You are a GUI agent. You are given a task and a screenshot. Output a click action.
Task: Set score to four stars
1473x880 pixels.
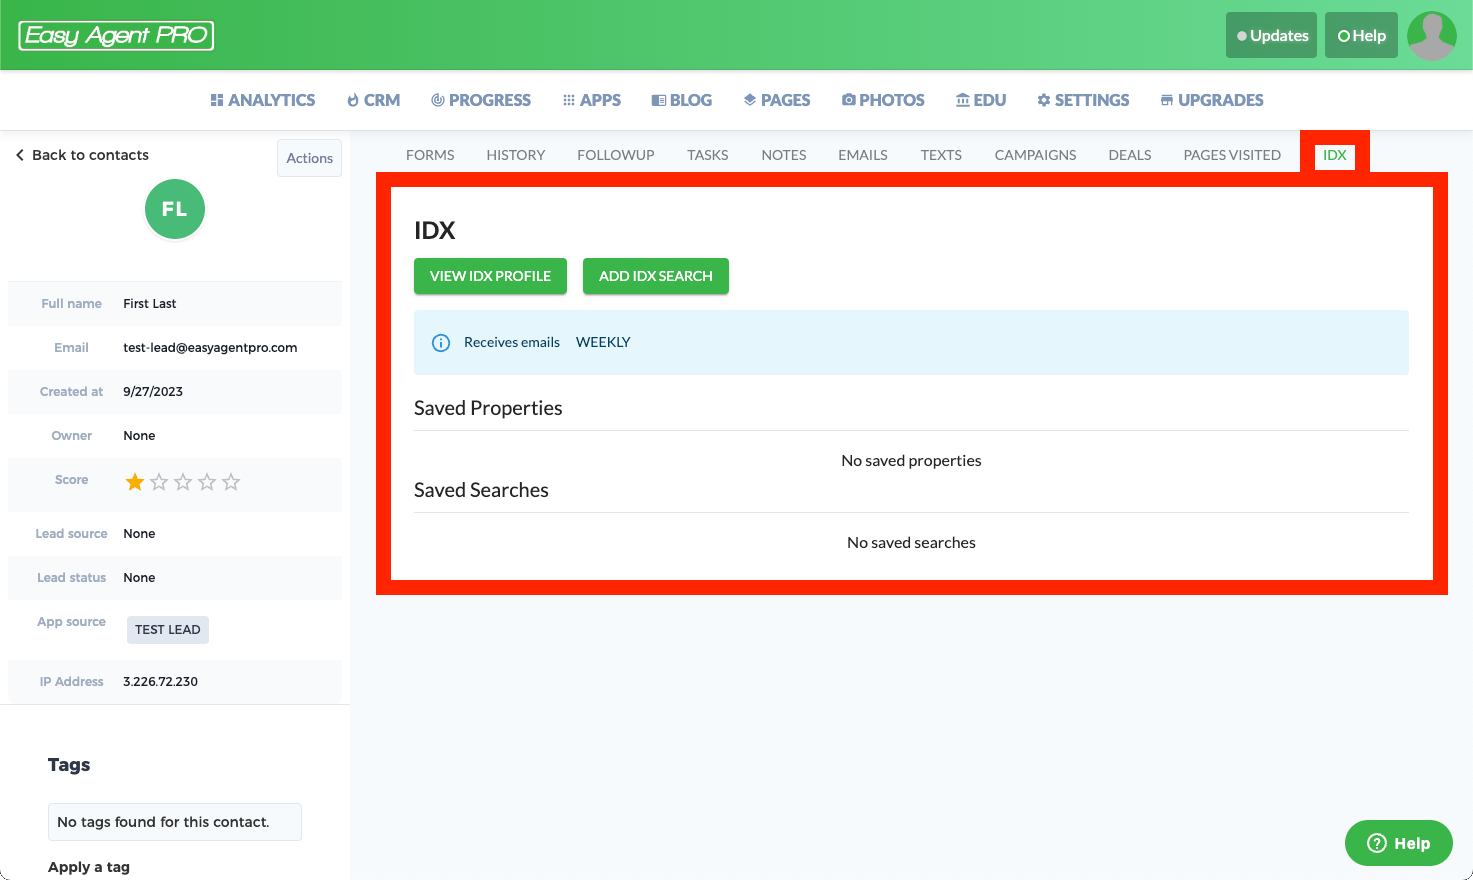coord(207,482)
